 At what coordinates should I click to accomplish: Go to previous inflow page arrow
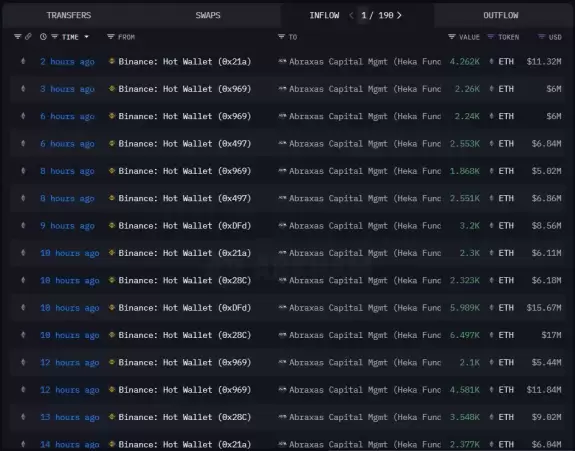(351, 15)
